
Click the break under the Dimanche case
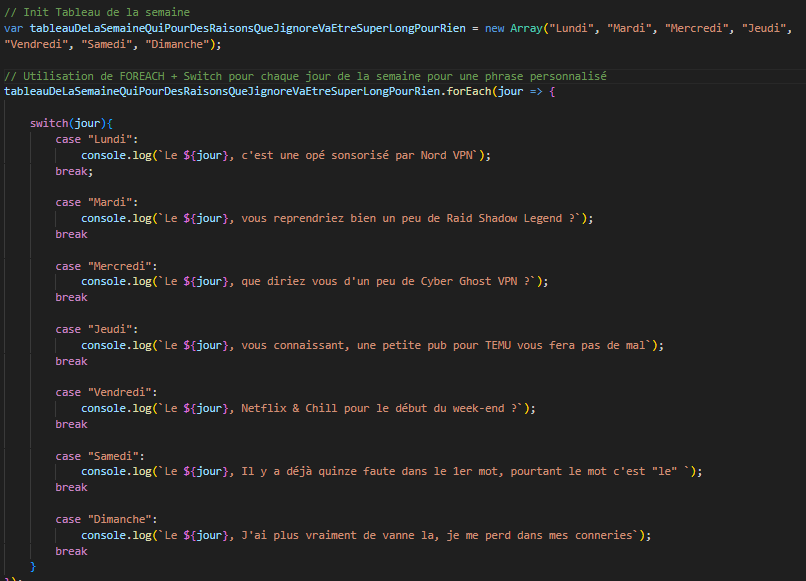(72, 551)
